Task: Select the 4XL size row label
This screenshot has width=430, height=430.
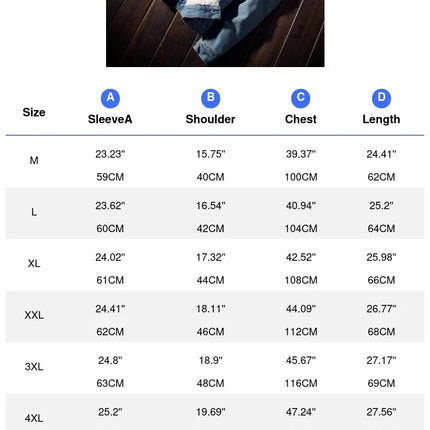Action: (x=34, y=418)
